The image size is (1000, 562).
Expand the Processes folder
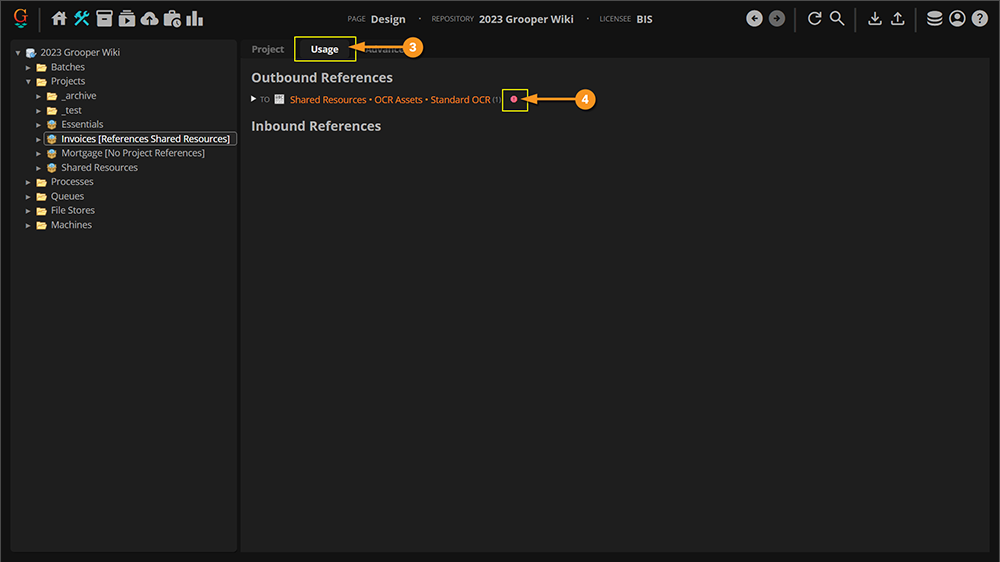[x=28, y=182]
